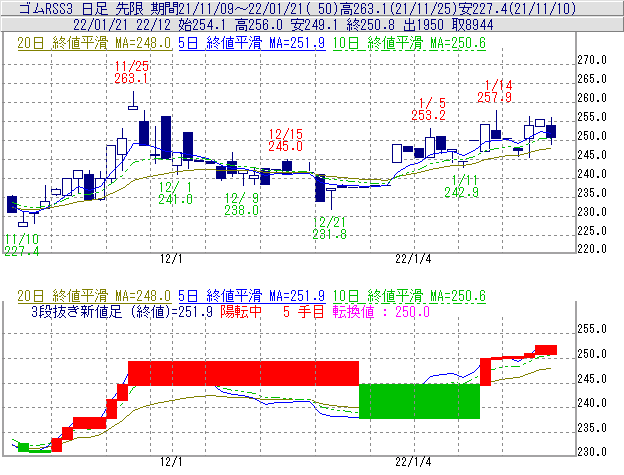The image size is (624, 475).
Task: Click the long red block in lower chart
Action: pyautogui.click(x=244, y=373)
